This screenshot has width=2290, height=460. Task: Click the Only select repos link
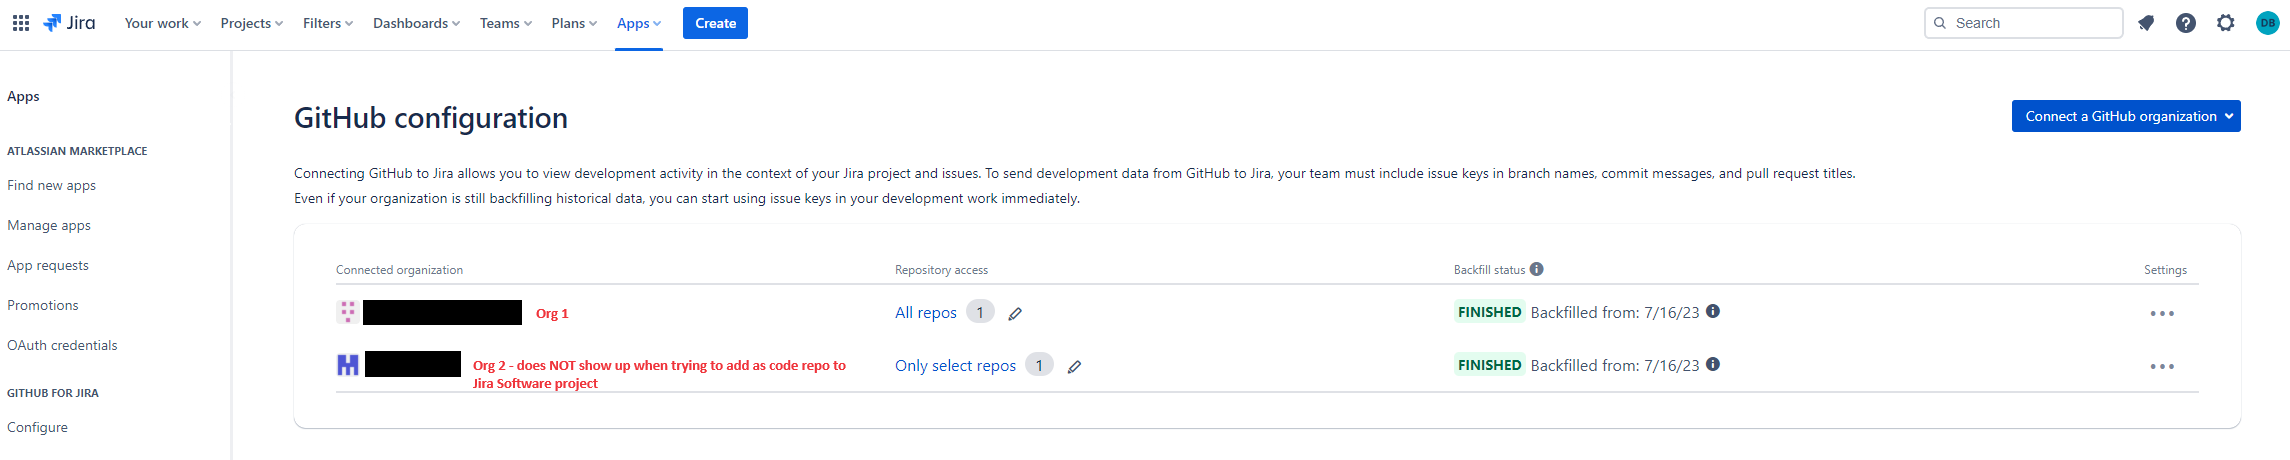955,366
